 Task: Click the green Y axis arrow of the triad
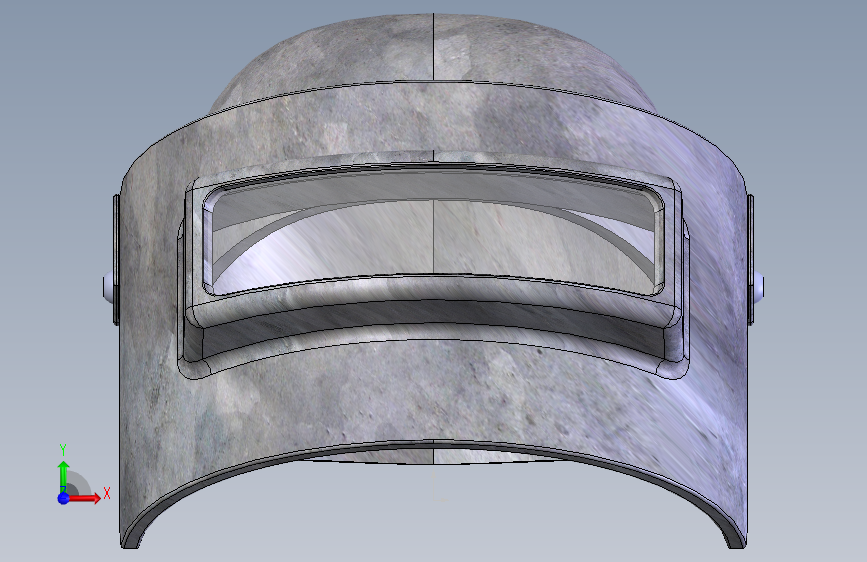[x=64, y=477]
